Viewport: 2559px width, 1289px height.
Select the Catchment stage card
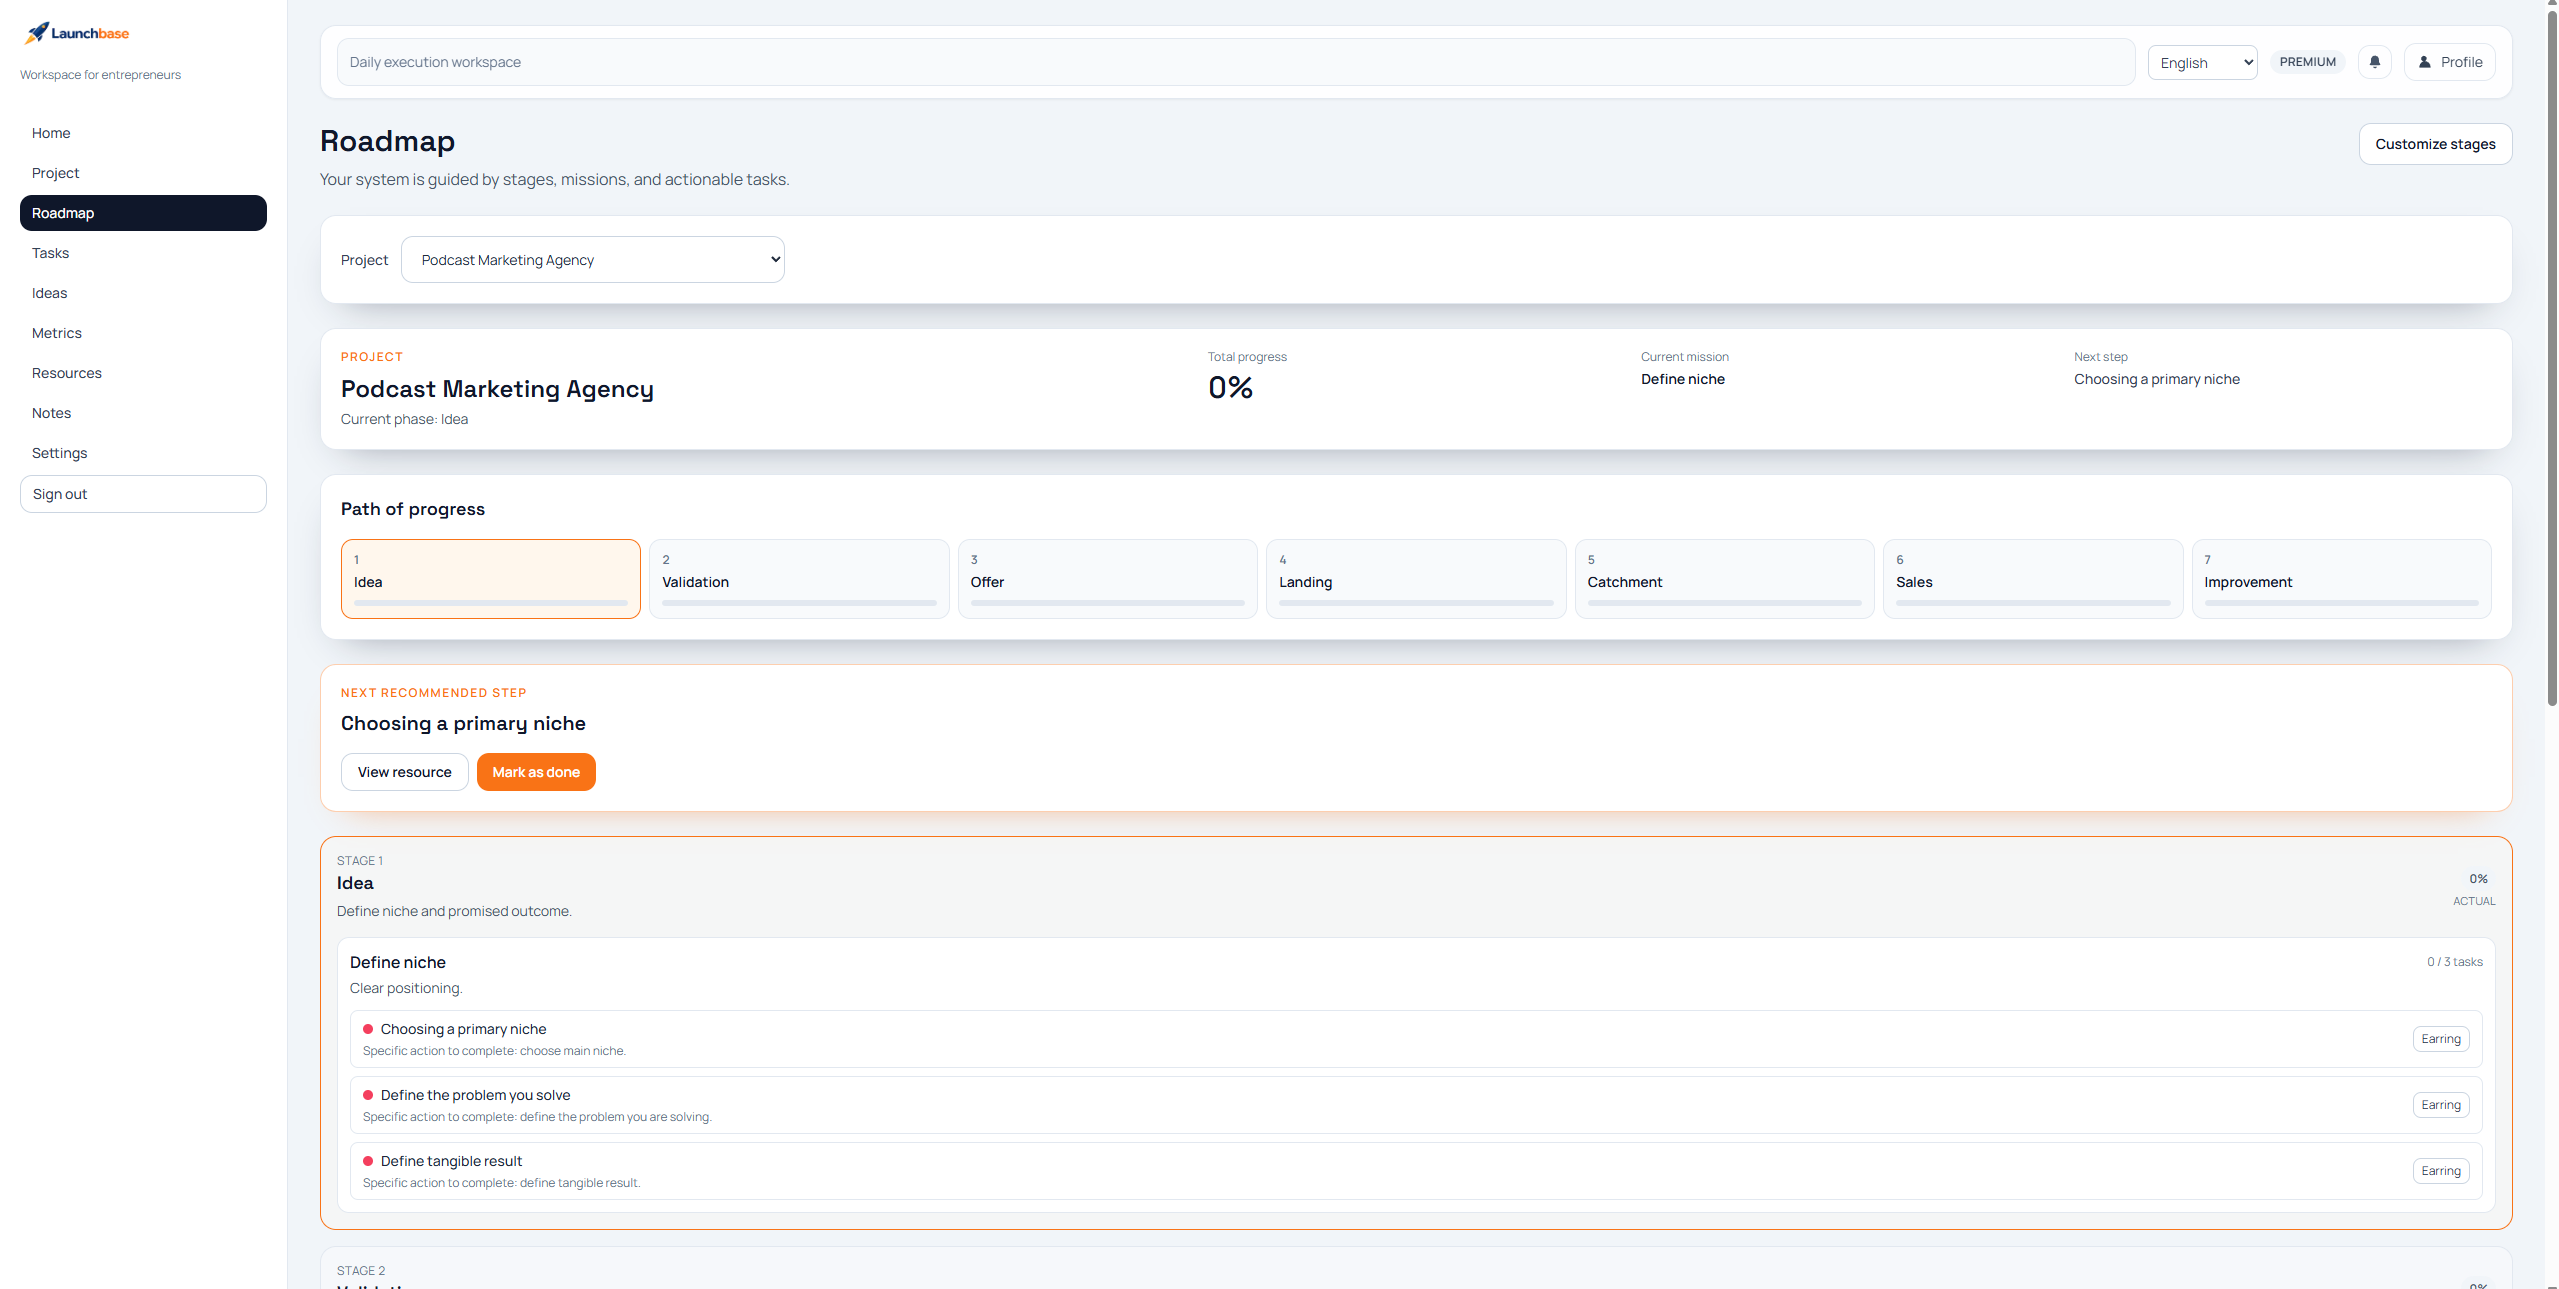[1723, 579]
